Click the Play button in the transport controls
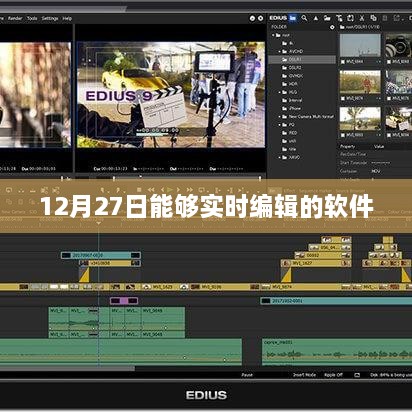Image resolution: width=412 pixels, height=412 pixels. click(x=170, y=190)
